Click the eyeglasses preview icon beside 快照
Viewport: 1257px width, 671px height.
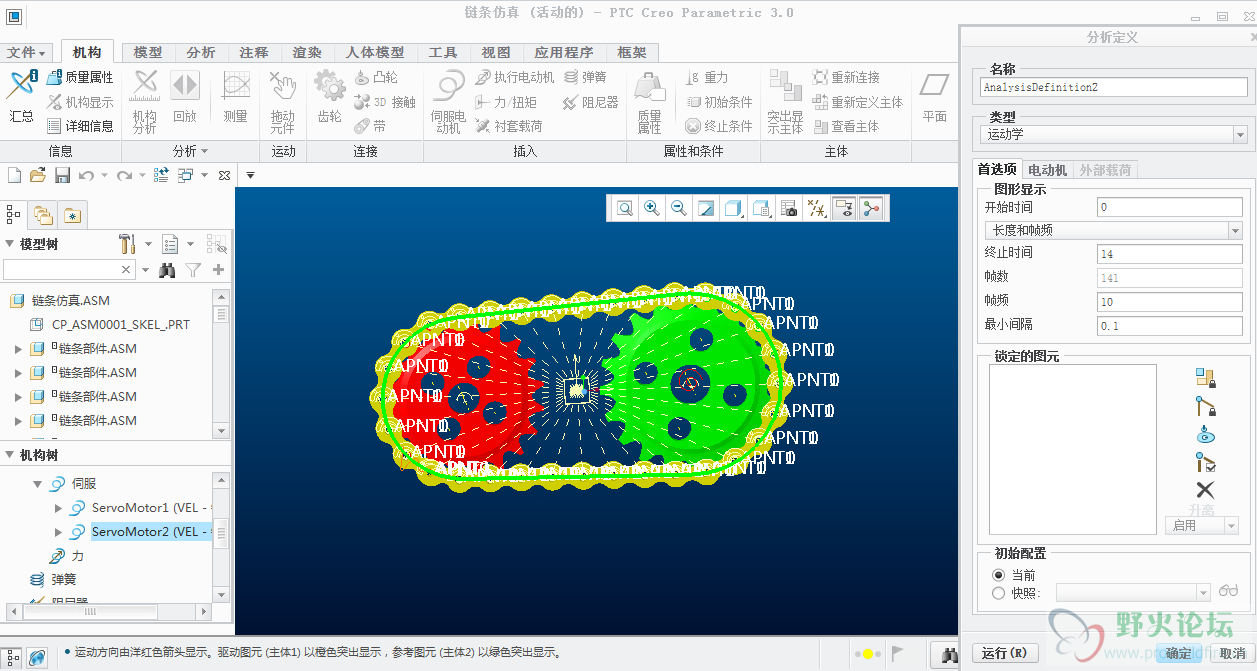tap(1229, 592)
